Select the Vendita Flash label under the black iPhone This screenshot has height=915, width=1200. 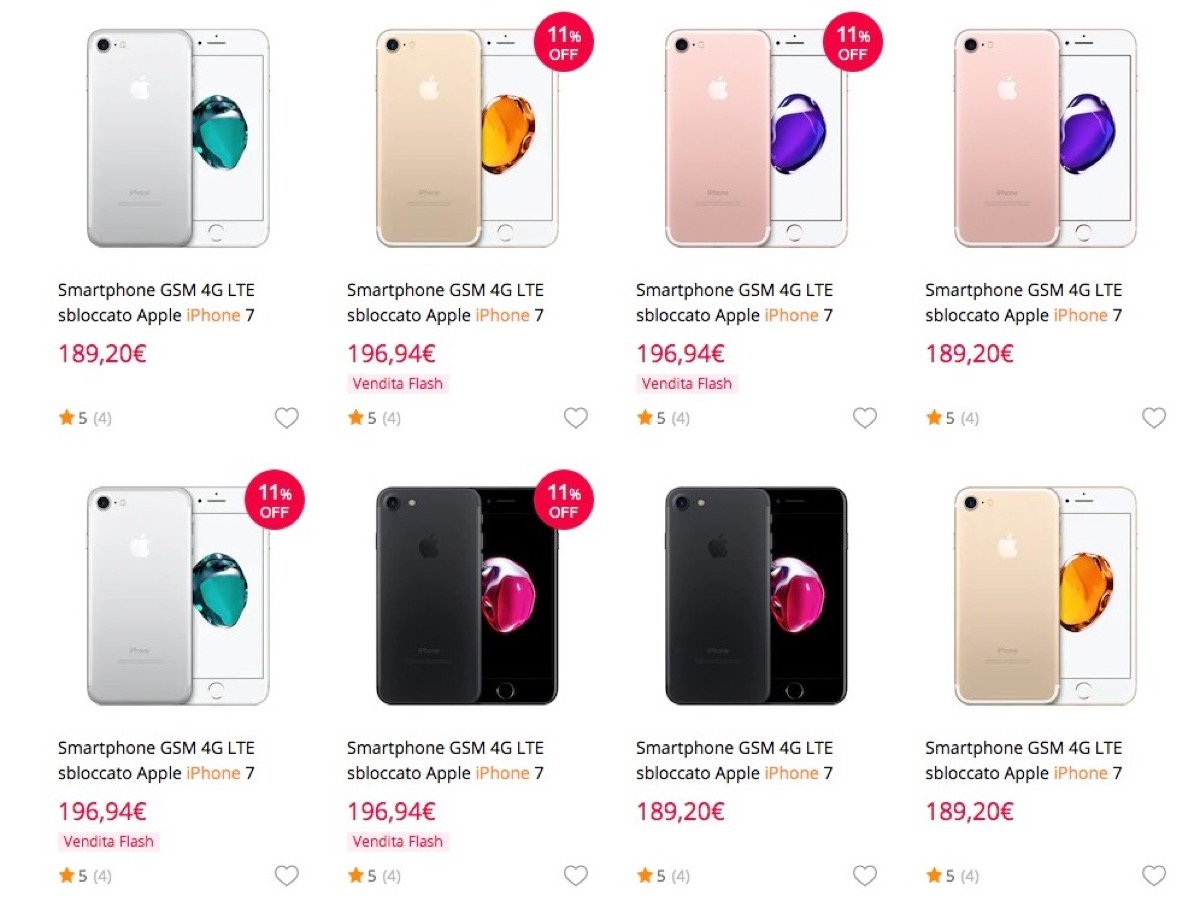pos(399,842)
